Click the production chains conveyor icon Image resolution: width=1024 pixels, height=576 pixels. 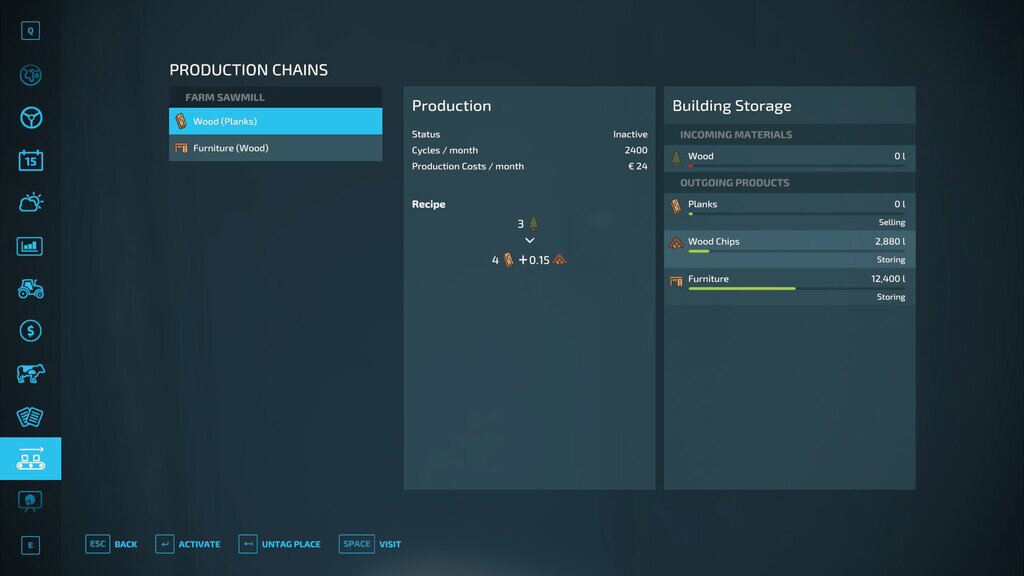click(x=30, y=459)
